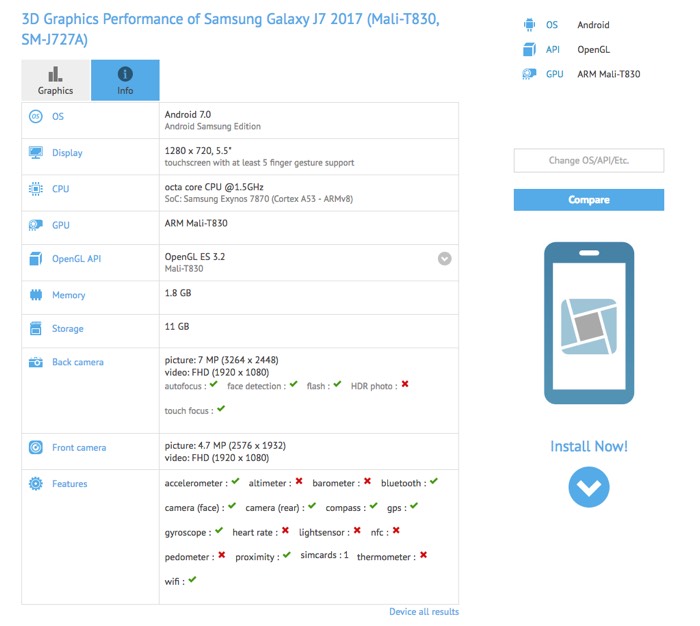Image resolution: width=700 pixels, height=626 pixels.
Task: Click the nfc red cross mark
Action: click(x=396, y=530)
